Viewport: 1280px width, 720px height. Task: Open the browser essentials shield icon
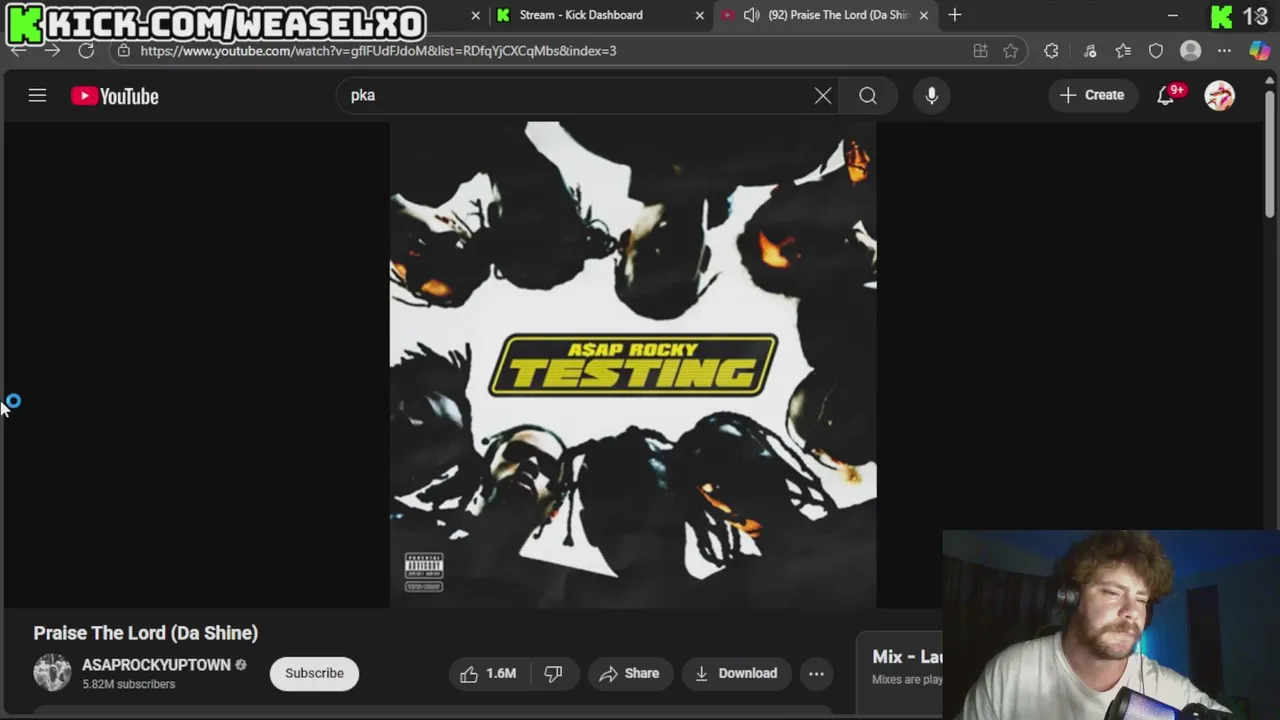point(1156,51)
